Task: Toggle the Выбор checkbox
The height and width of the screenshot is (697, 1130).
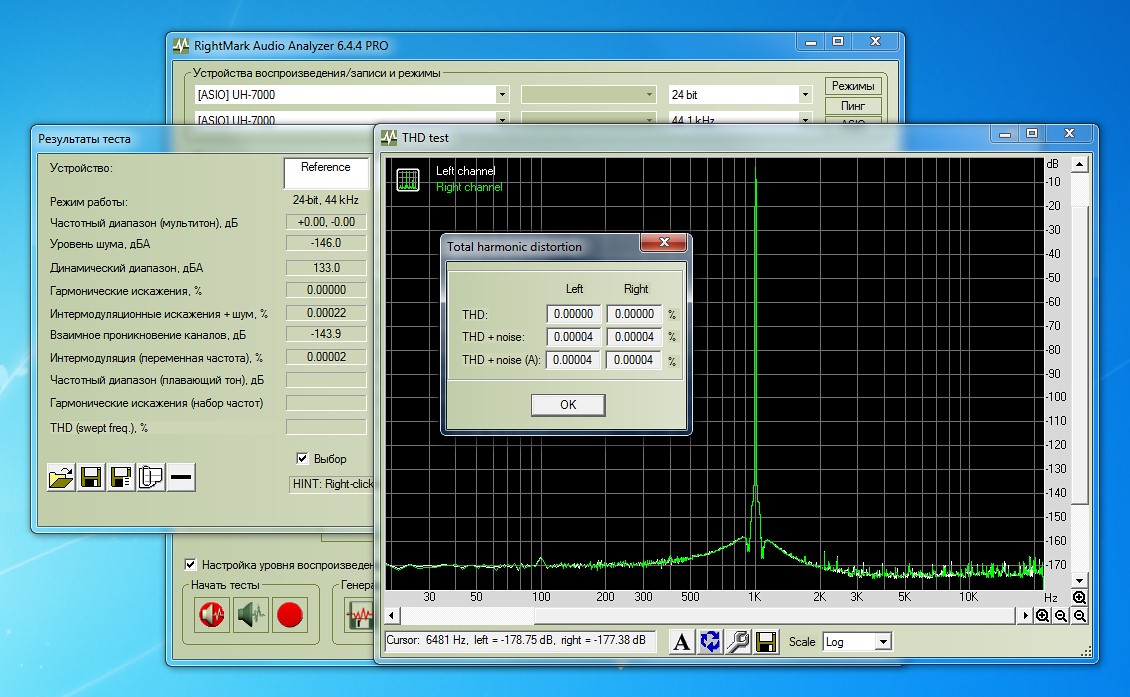Action: click(302, 458)
